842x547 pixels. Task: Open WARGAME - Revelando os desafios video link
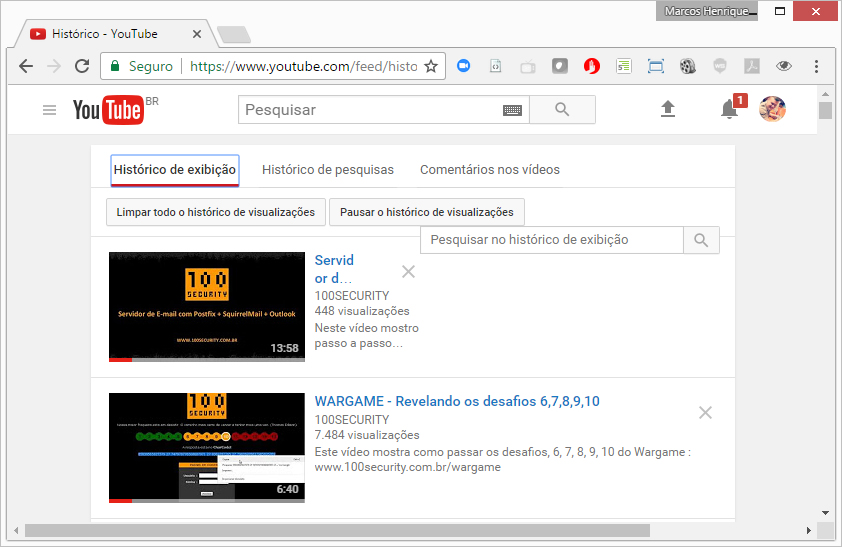tap(457, 402)
